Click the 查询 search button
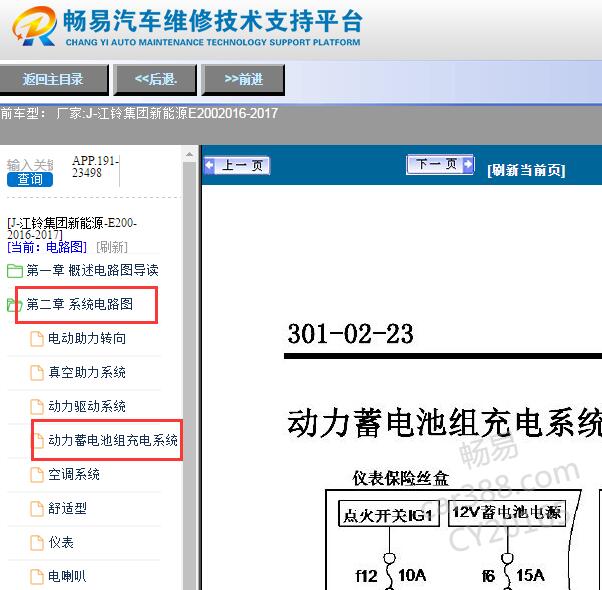602x590 pixels. (30, 179)
